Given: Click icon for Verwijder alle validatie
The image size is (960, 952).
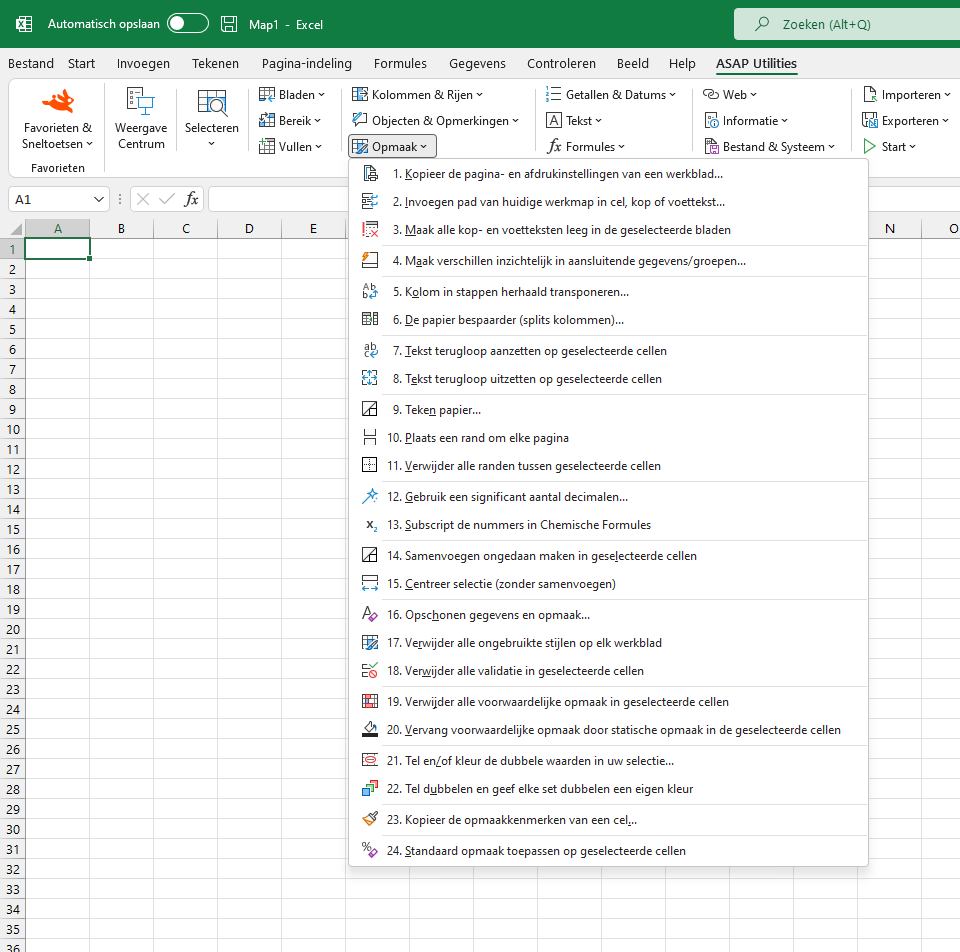Looking at the screenshot, I should tap(370, 670).
